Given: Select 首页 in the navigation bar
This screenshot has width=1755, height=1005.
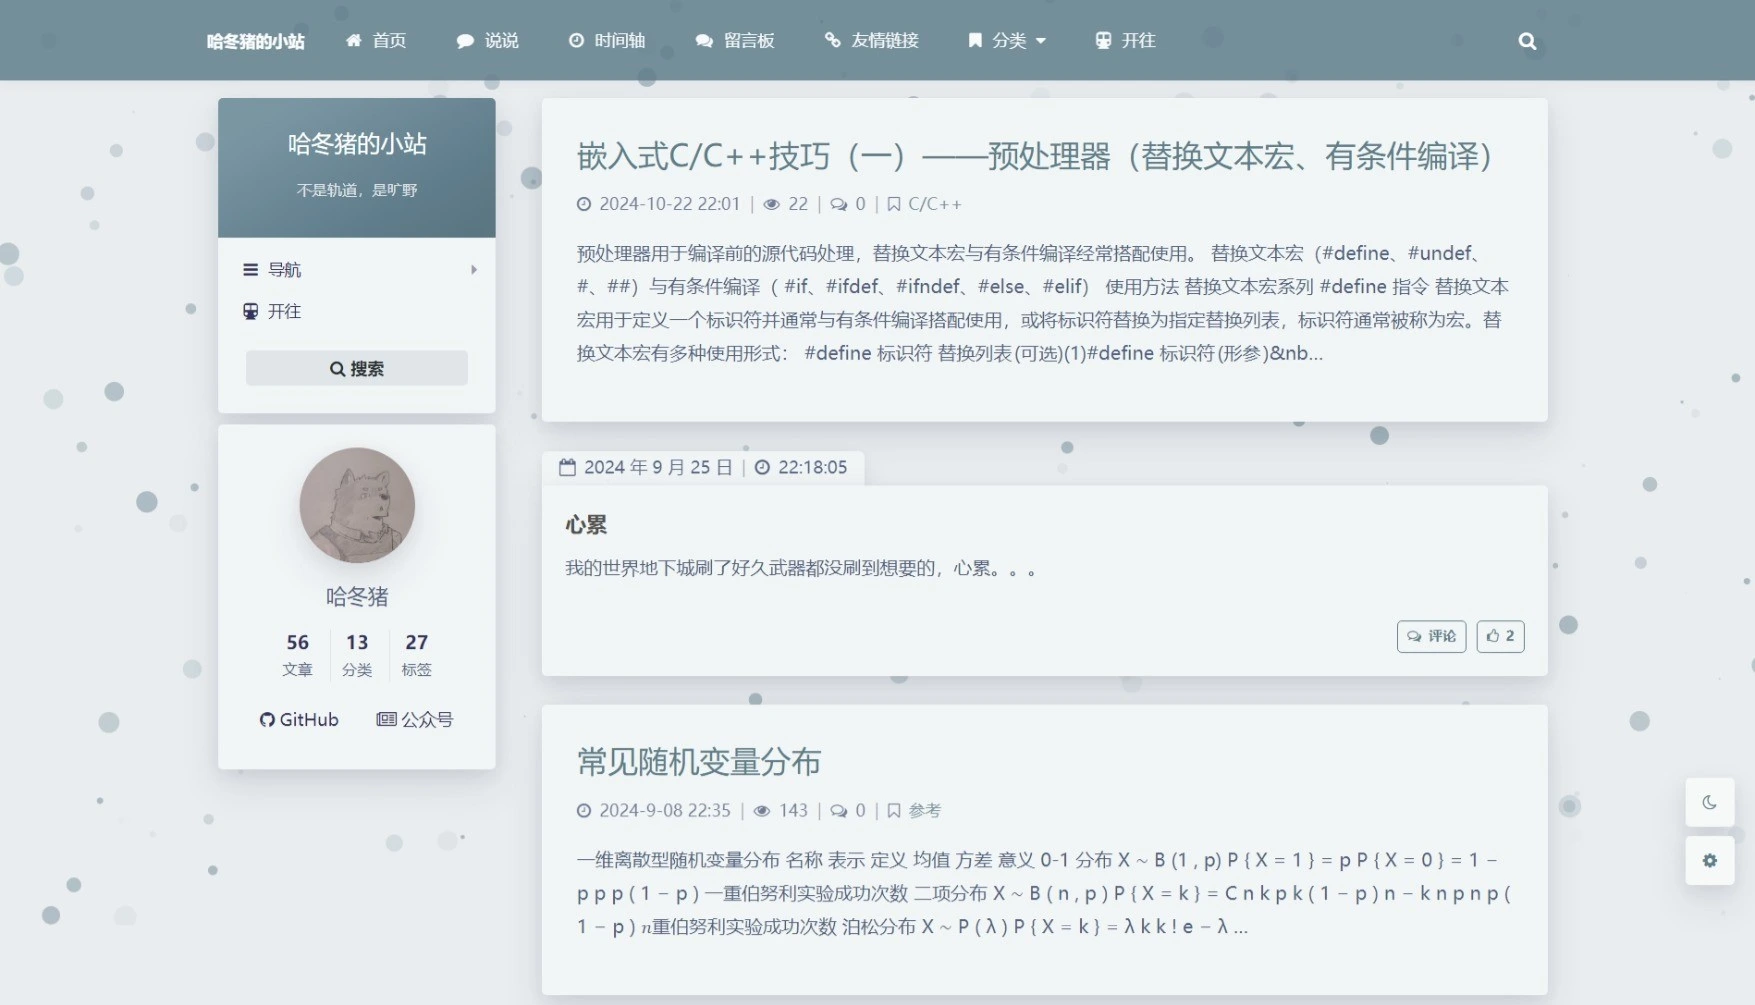Looking at the screenshot, I should pyautogui.click(x=376, y=41).
